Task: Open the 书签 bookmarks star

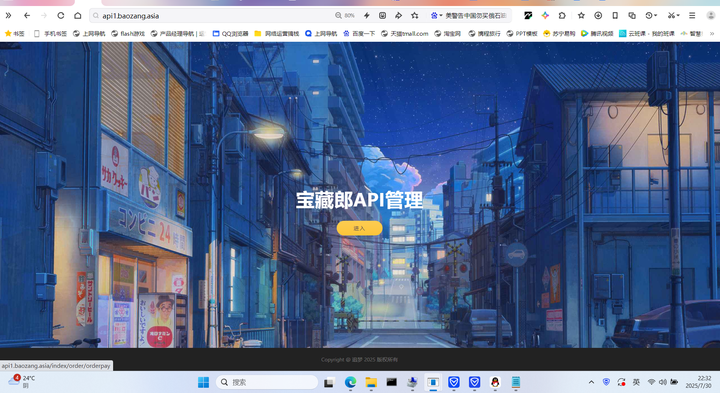Action: tap(14, 34)
